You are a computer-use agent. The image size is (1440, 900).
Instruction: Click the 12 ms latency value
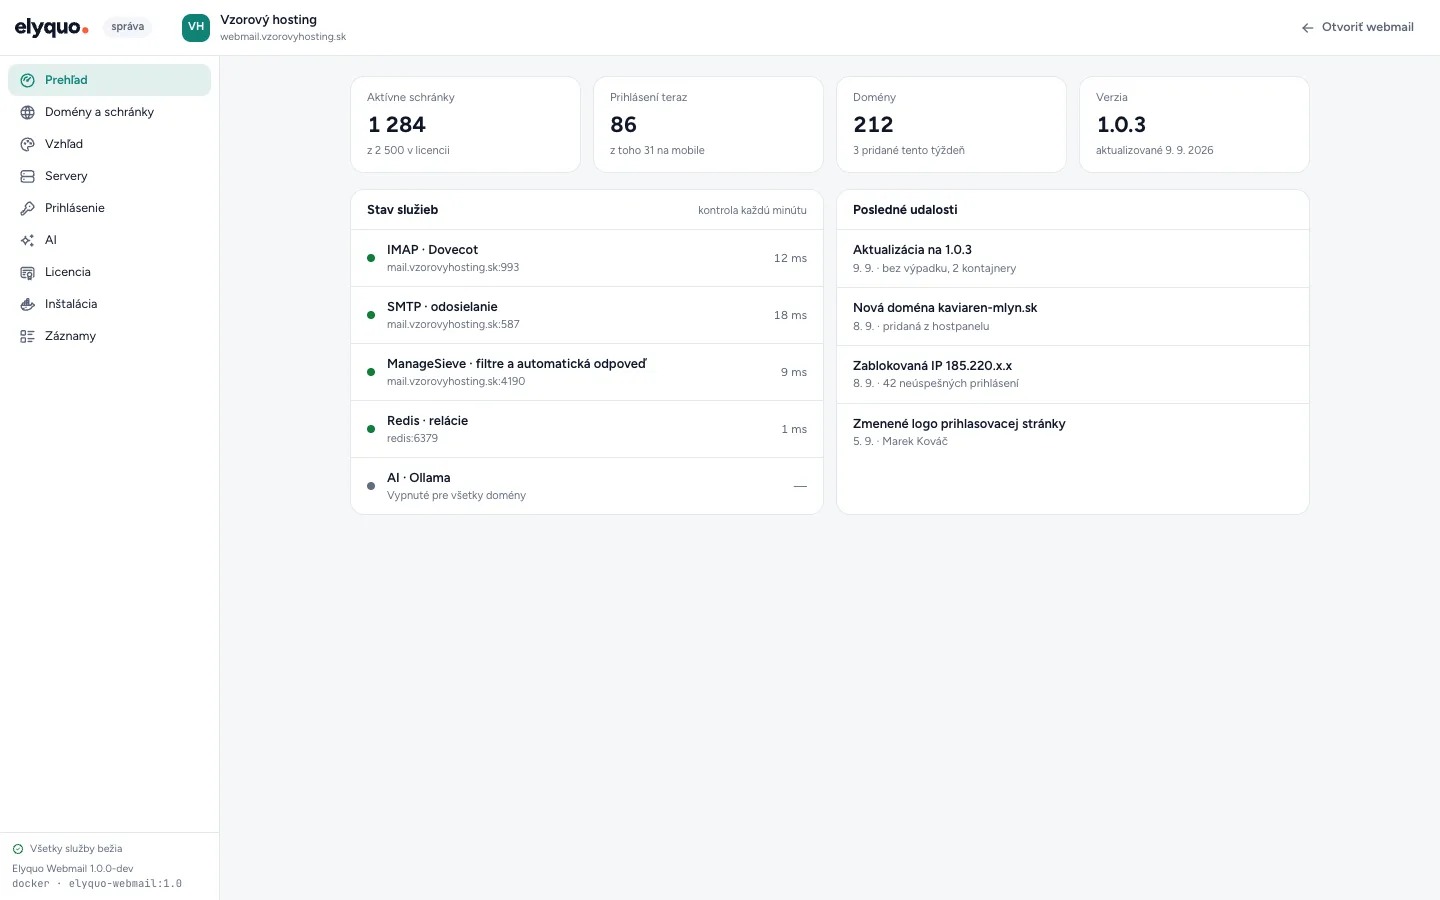coord(790,258)
